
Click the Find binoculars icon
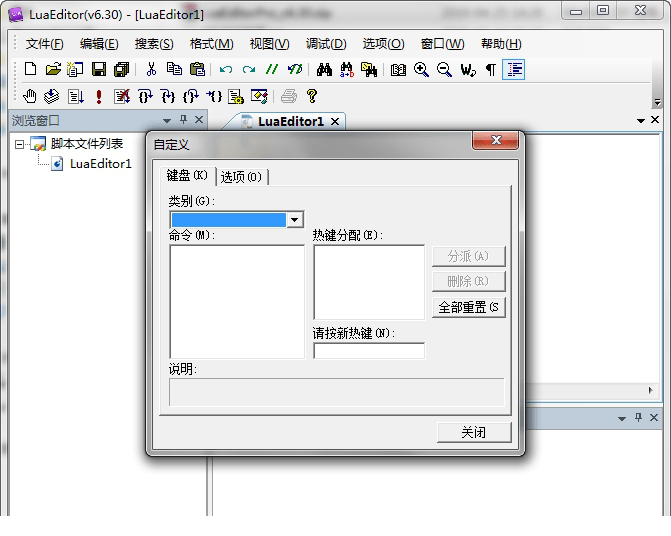[324, 69]
